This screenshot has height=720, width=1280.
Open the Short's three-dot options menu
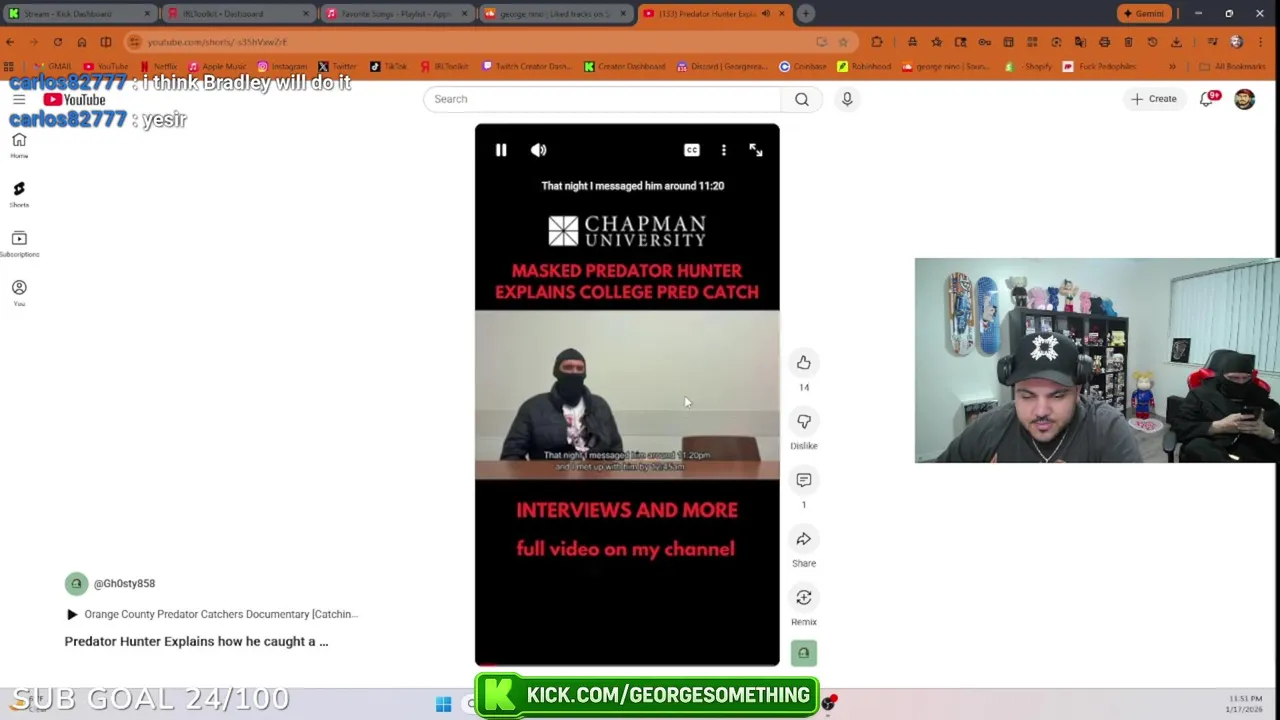[724, 150]
